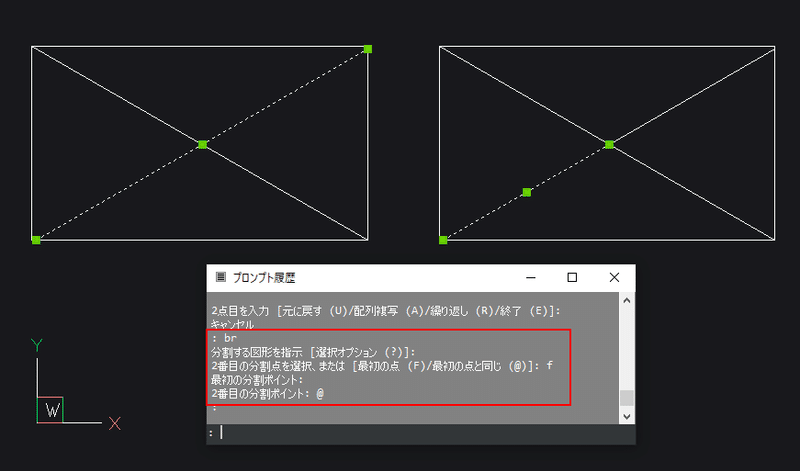Minimize the プロンプト履歴 window

click(x=531, y=278)
